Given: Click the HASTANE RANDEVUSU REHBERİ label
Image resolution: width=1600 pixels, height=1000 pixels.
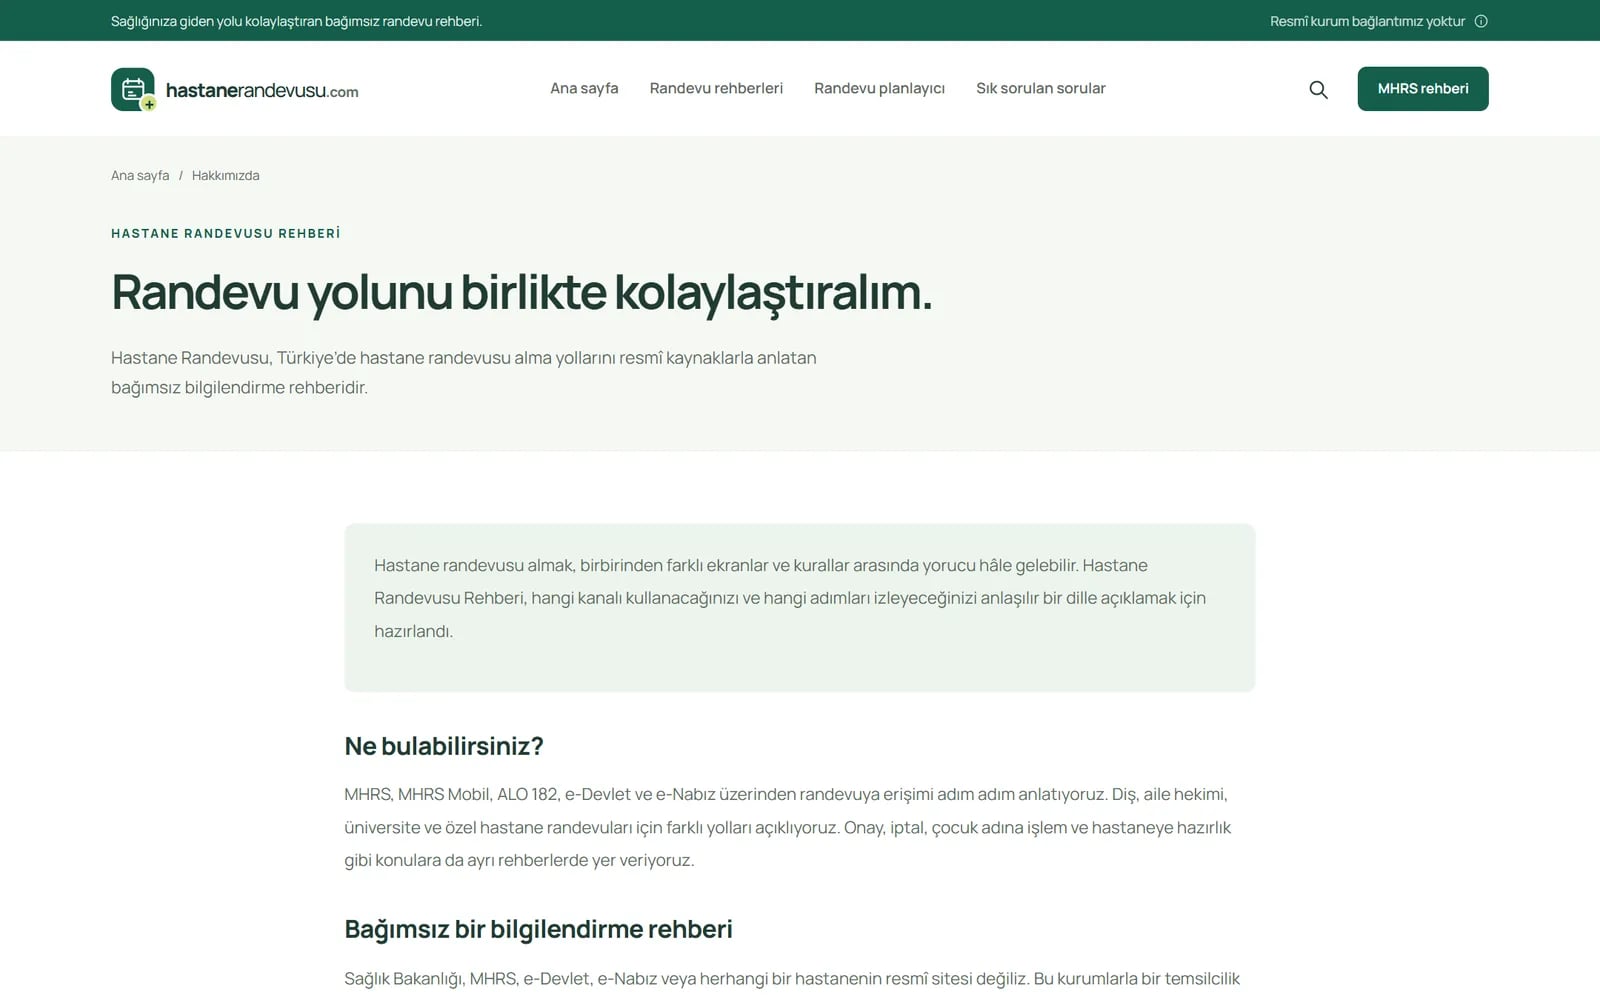Looking at the screenshot, I should coord(226,233).
